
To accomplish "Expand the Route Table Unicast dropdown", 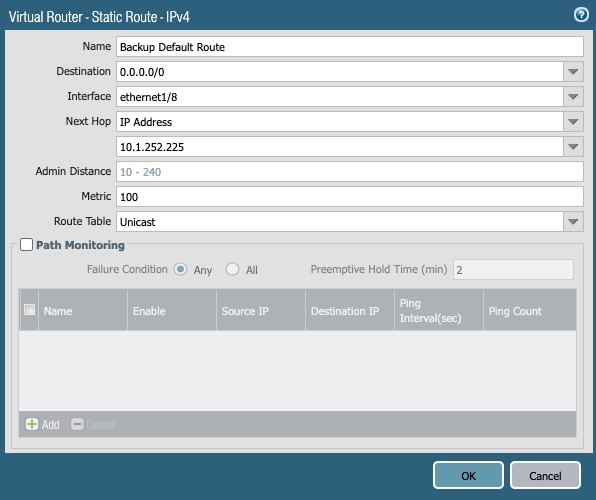I will tap(573, 222).
